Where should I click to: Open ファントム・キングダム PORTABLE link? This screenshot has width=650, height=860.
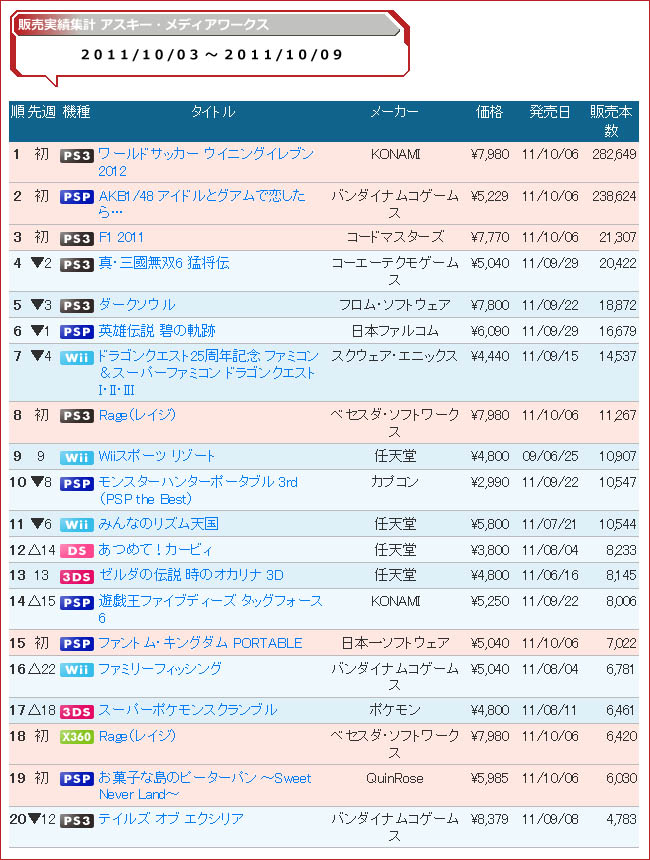click(200, 643)
